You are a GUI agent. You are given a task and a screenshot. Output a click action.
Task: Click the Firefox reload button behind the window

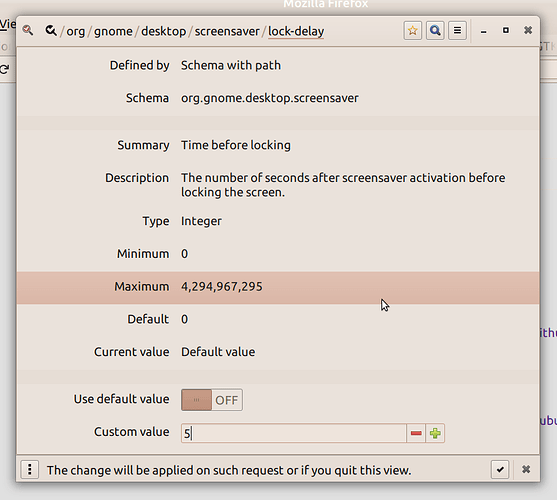click(4, 69)
